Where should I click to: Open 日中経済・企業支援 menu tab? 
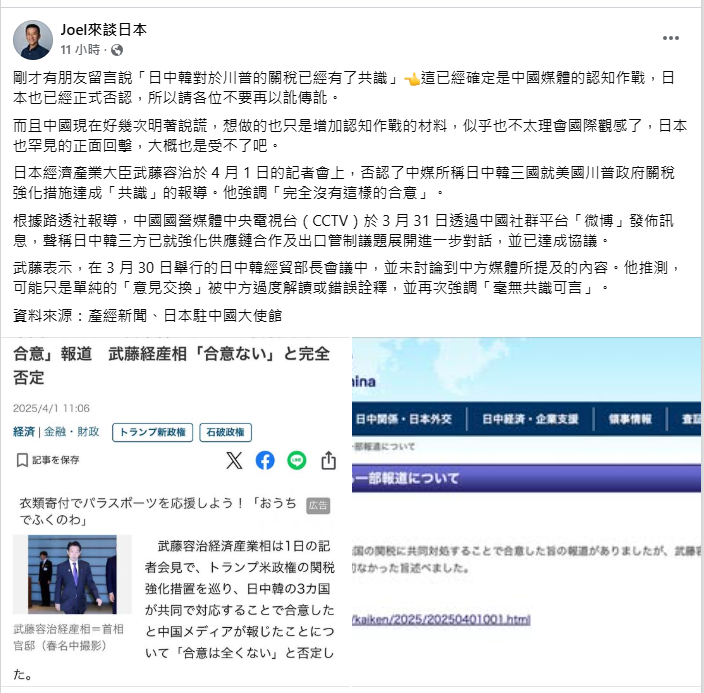click(530, 419)
